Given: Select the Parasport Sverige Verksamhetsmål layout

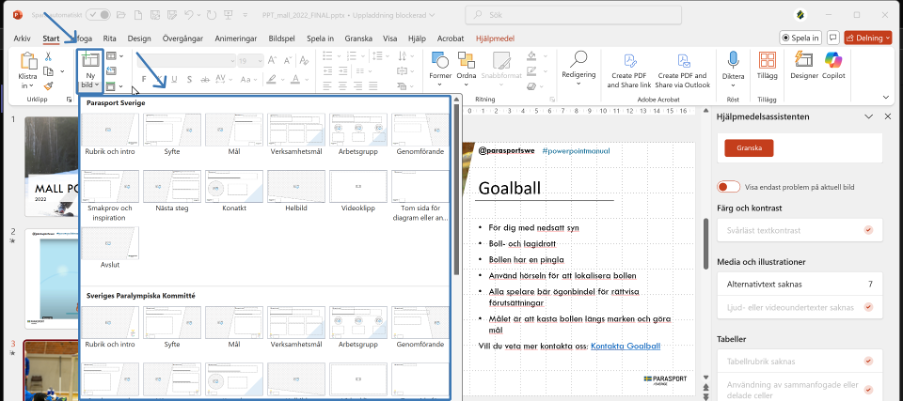Looking at the screenshot, I should [296, 129].
